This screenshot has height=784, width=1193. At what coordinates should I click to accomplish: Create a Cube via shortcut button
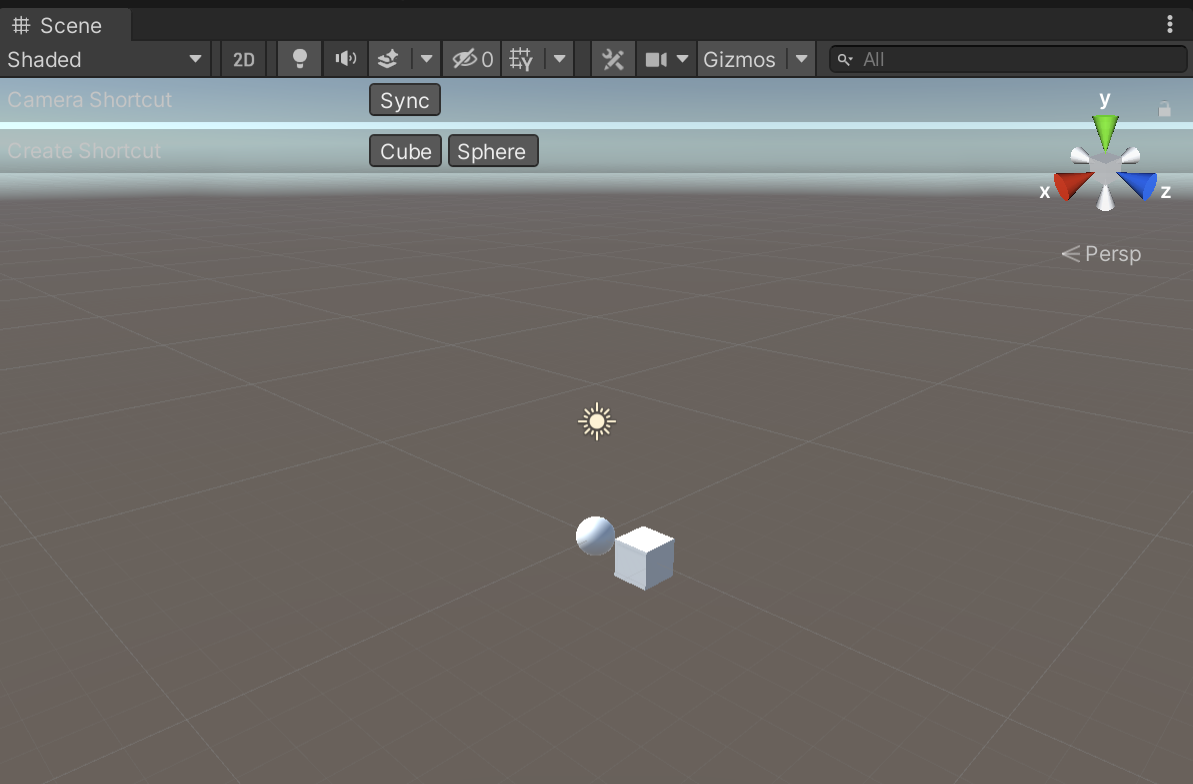click(x=406, y=151)
